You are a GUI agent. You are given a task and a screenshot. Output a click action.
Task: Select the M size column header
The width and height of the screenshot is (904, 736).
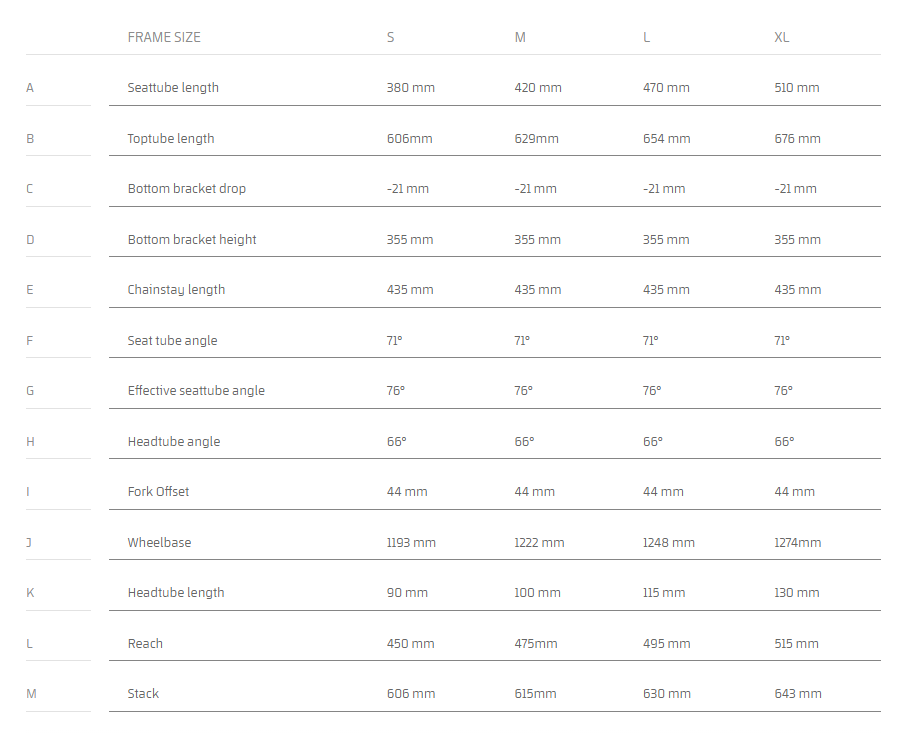[520, 37]
